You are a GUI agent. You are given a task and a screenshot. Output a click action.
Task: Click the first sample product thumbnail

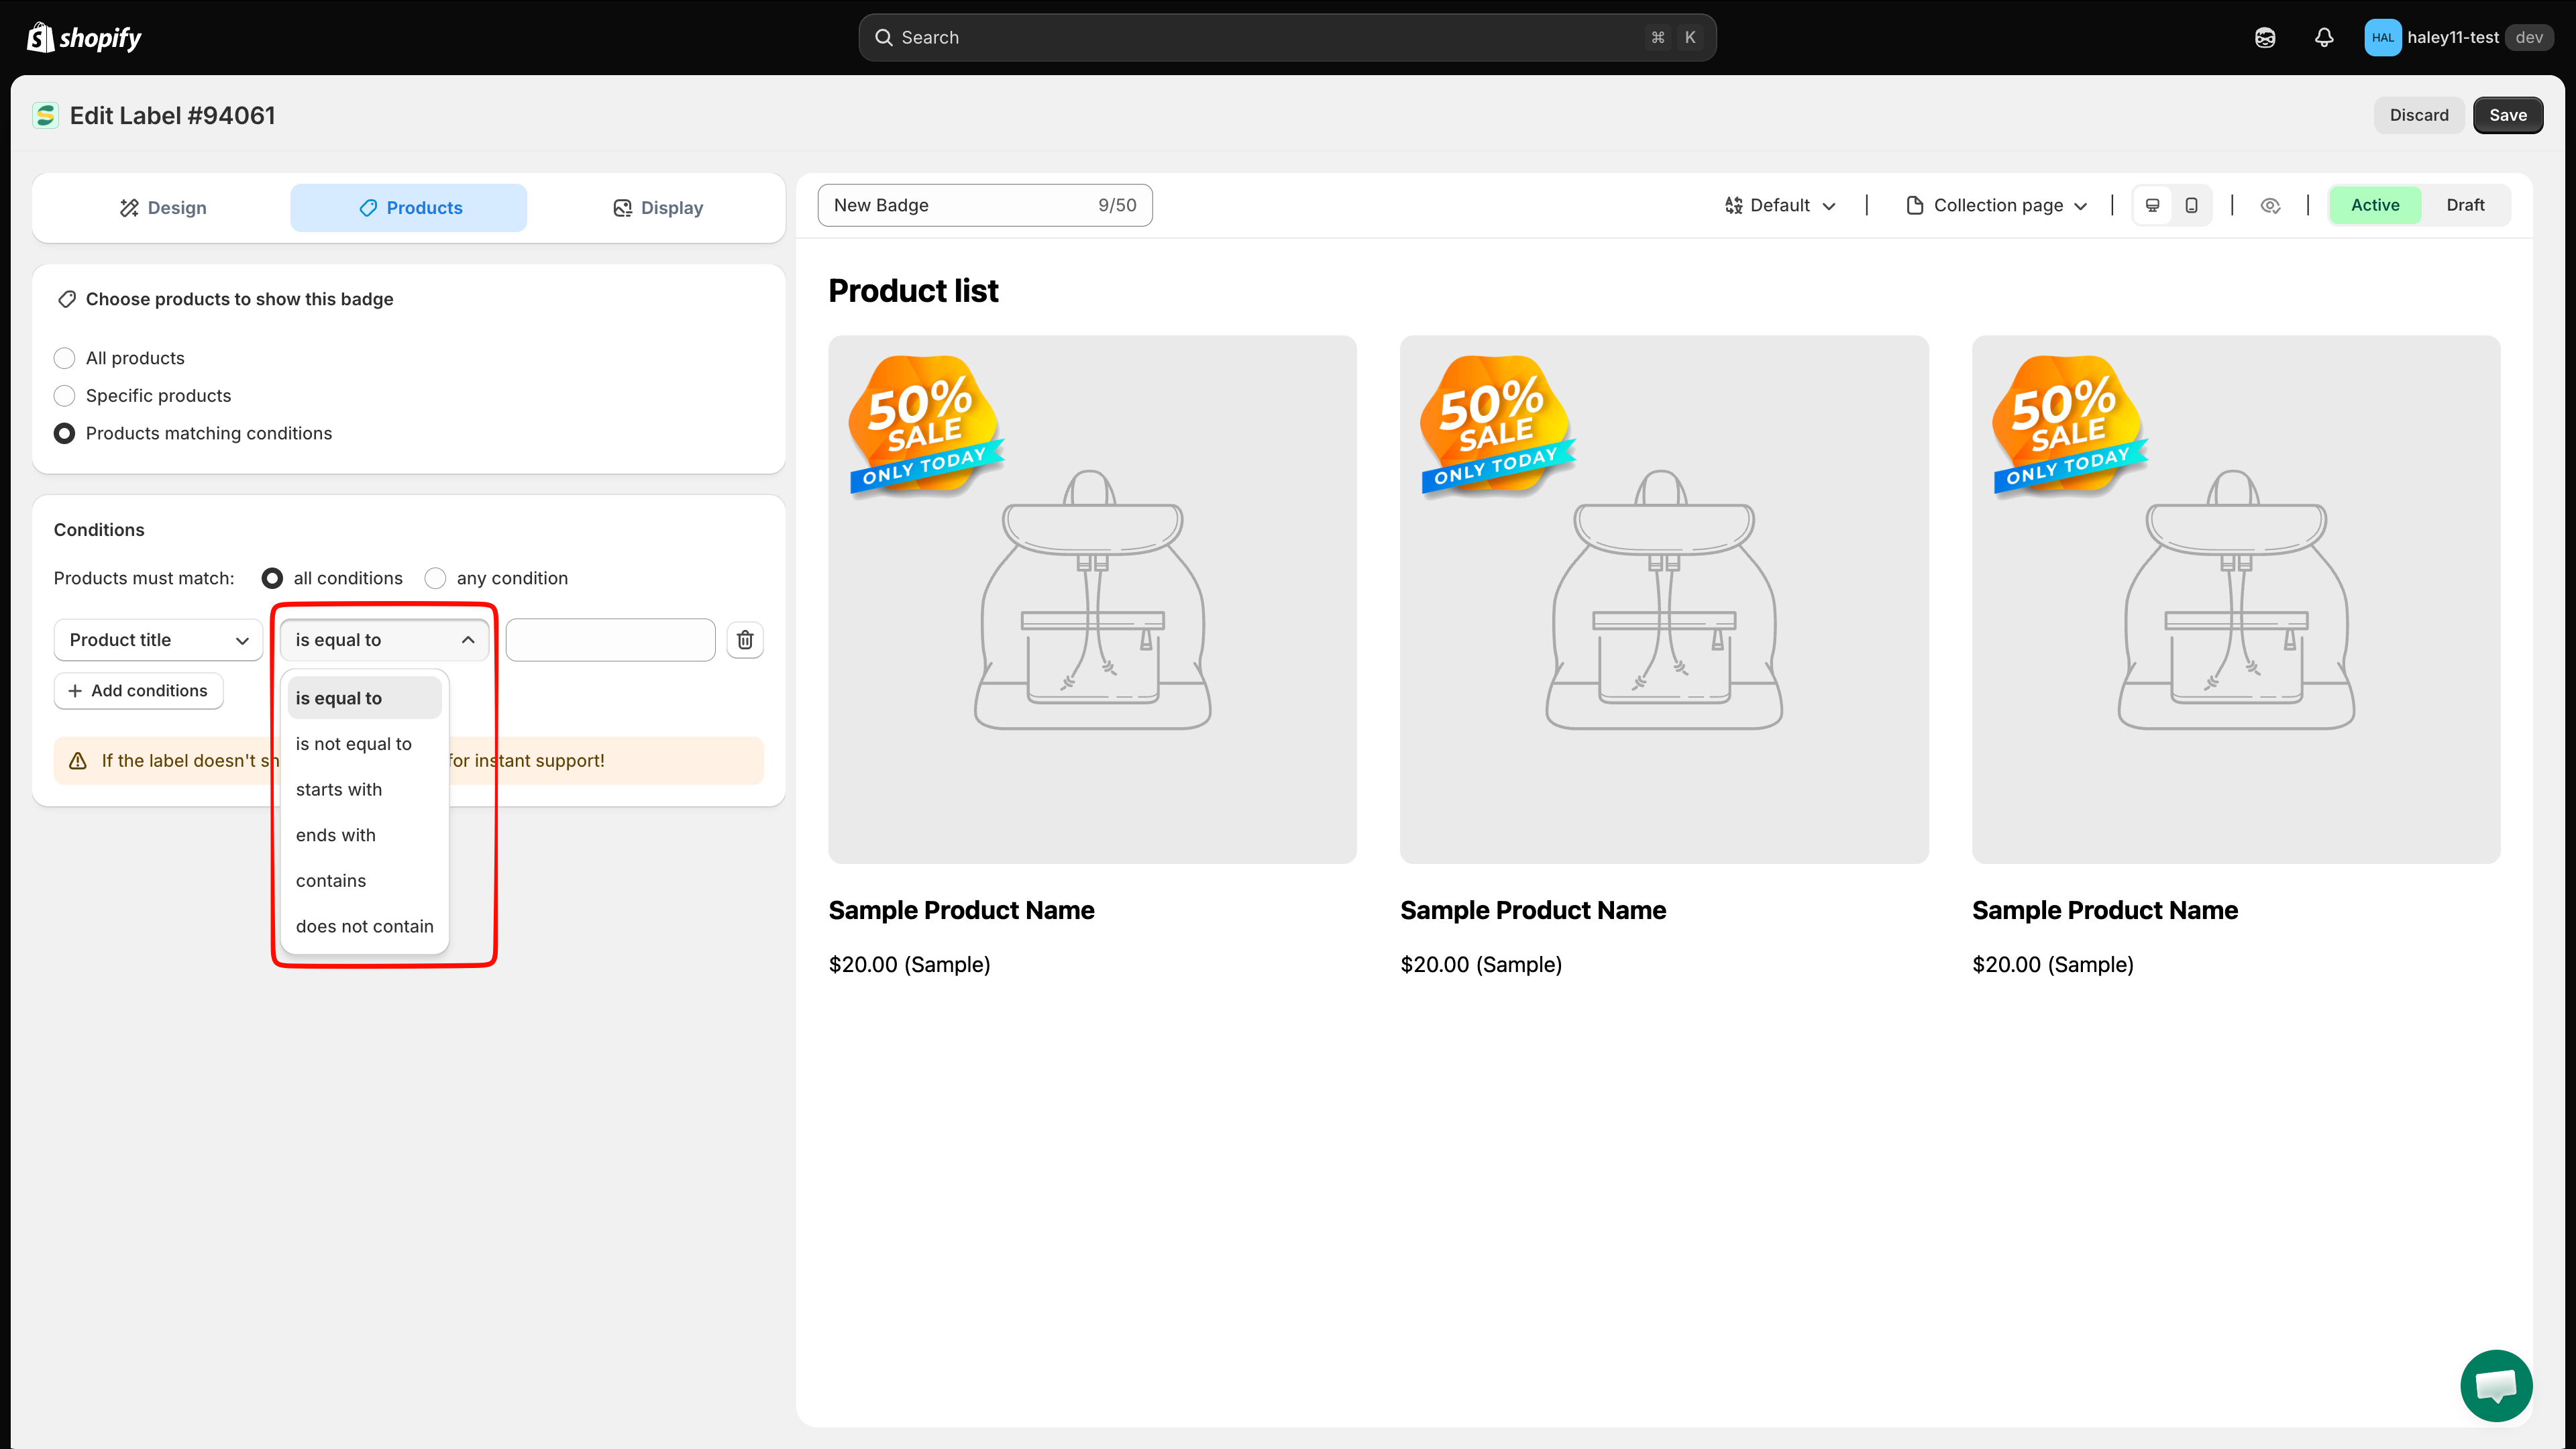(x=1092, y=599)
